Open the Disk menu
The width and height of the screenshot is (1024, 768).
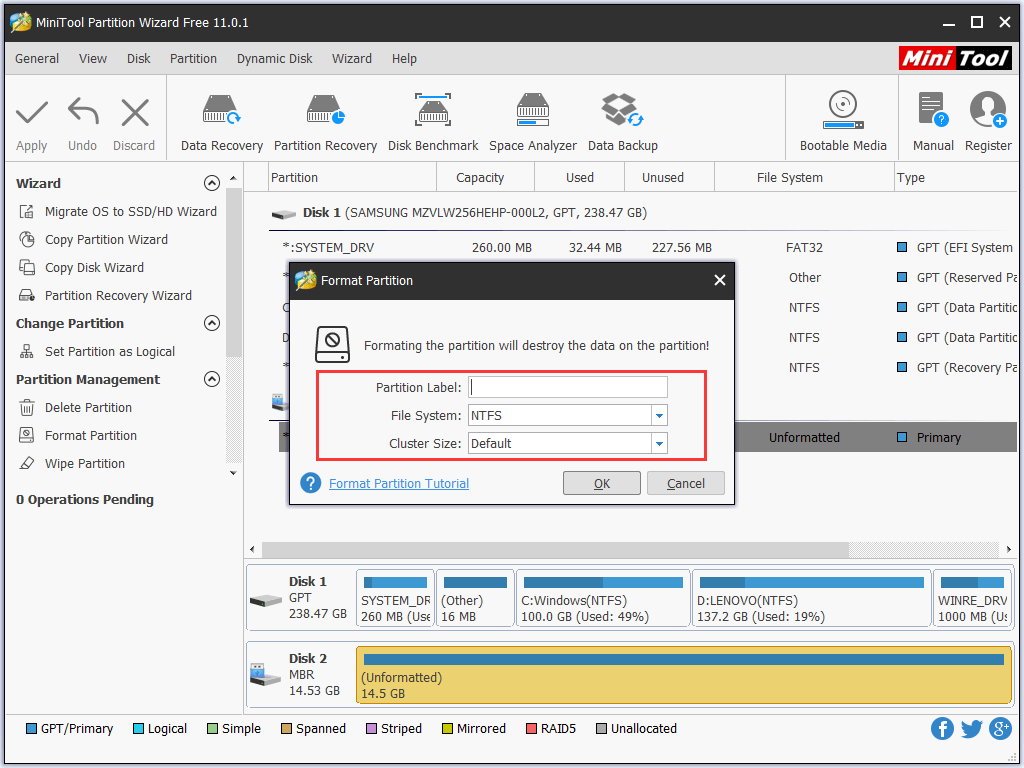click(x=138, y=59)
